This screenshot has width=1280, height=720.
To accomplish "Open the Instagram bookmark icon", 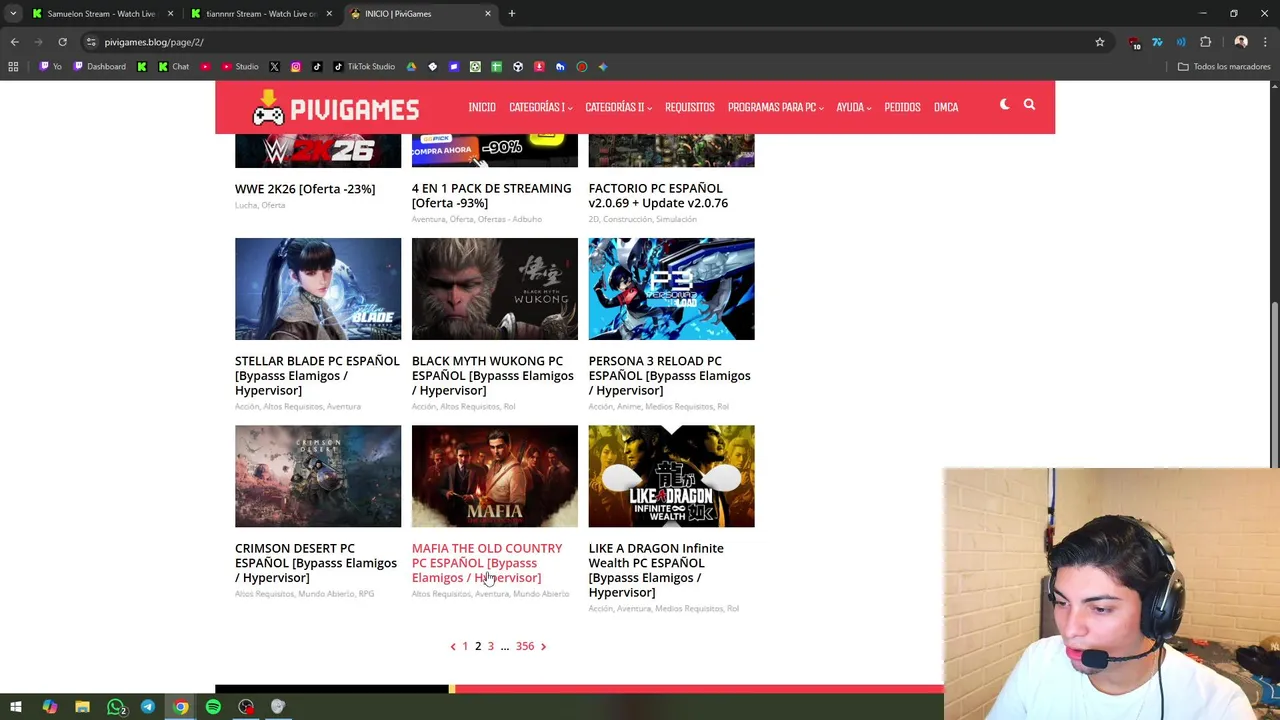I will (296, 67).
